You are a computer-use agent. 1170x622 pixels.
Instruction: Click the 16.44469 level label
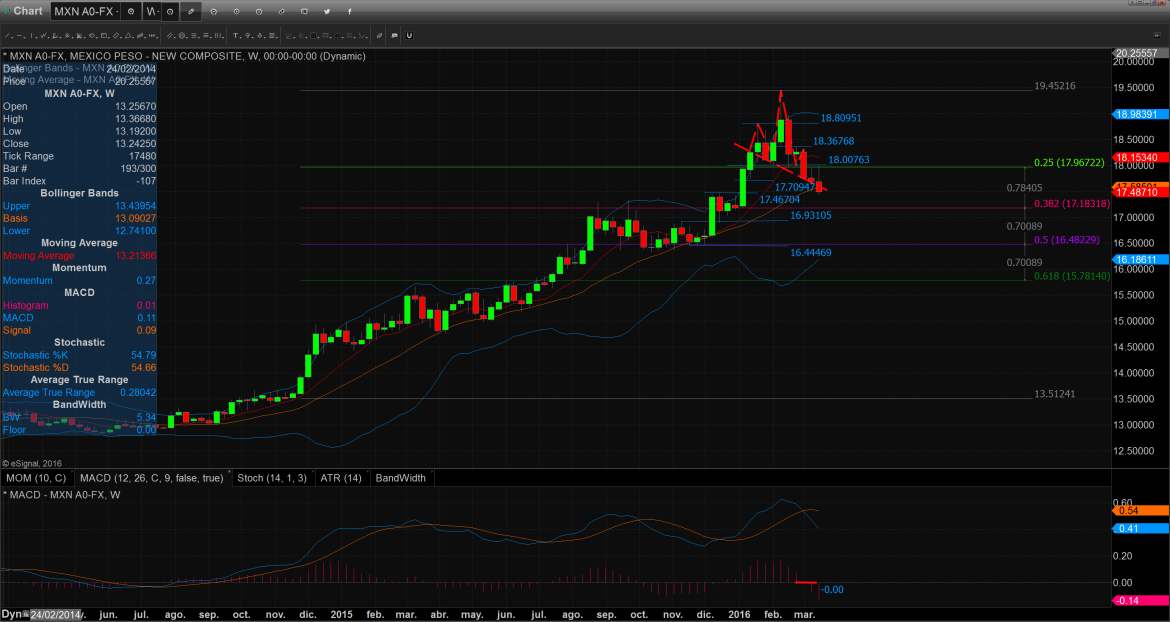click(x=811, y=253)
